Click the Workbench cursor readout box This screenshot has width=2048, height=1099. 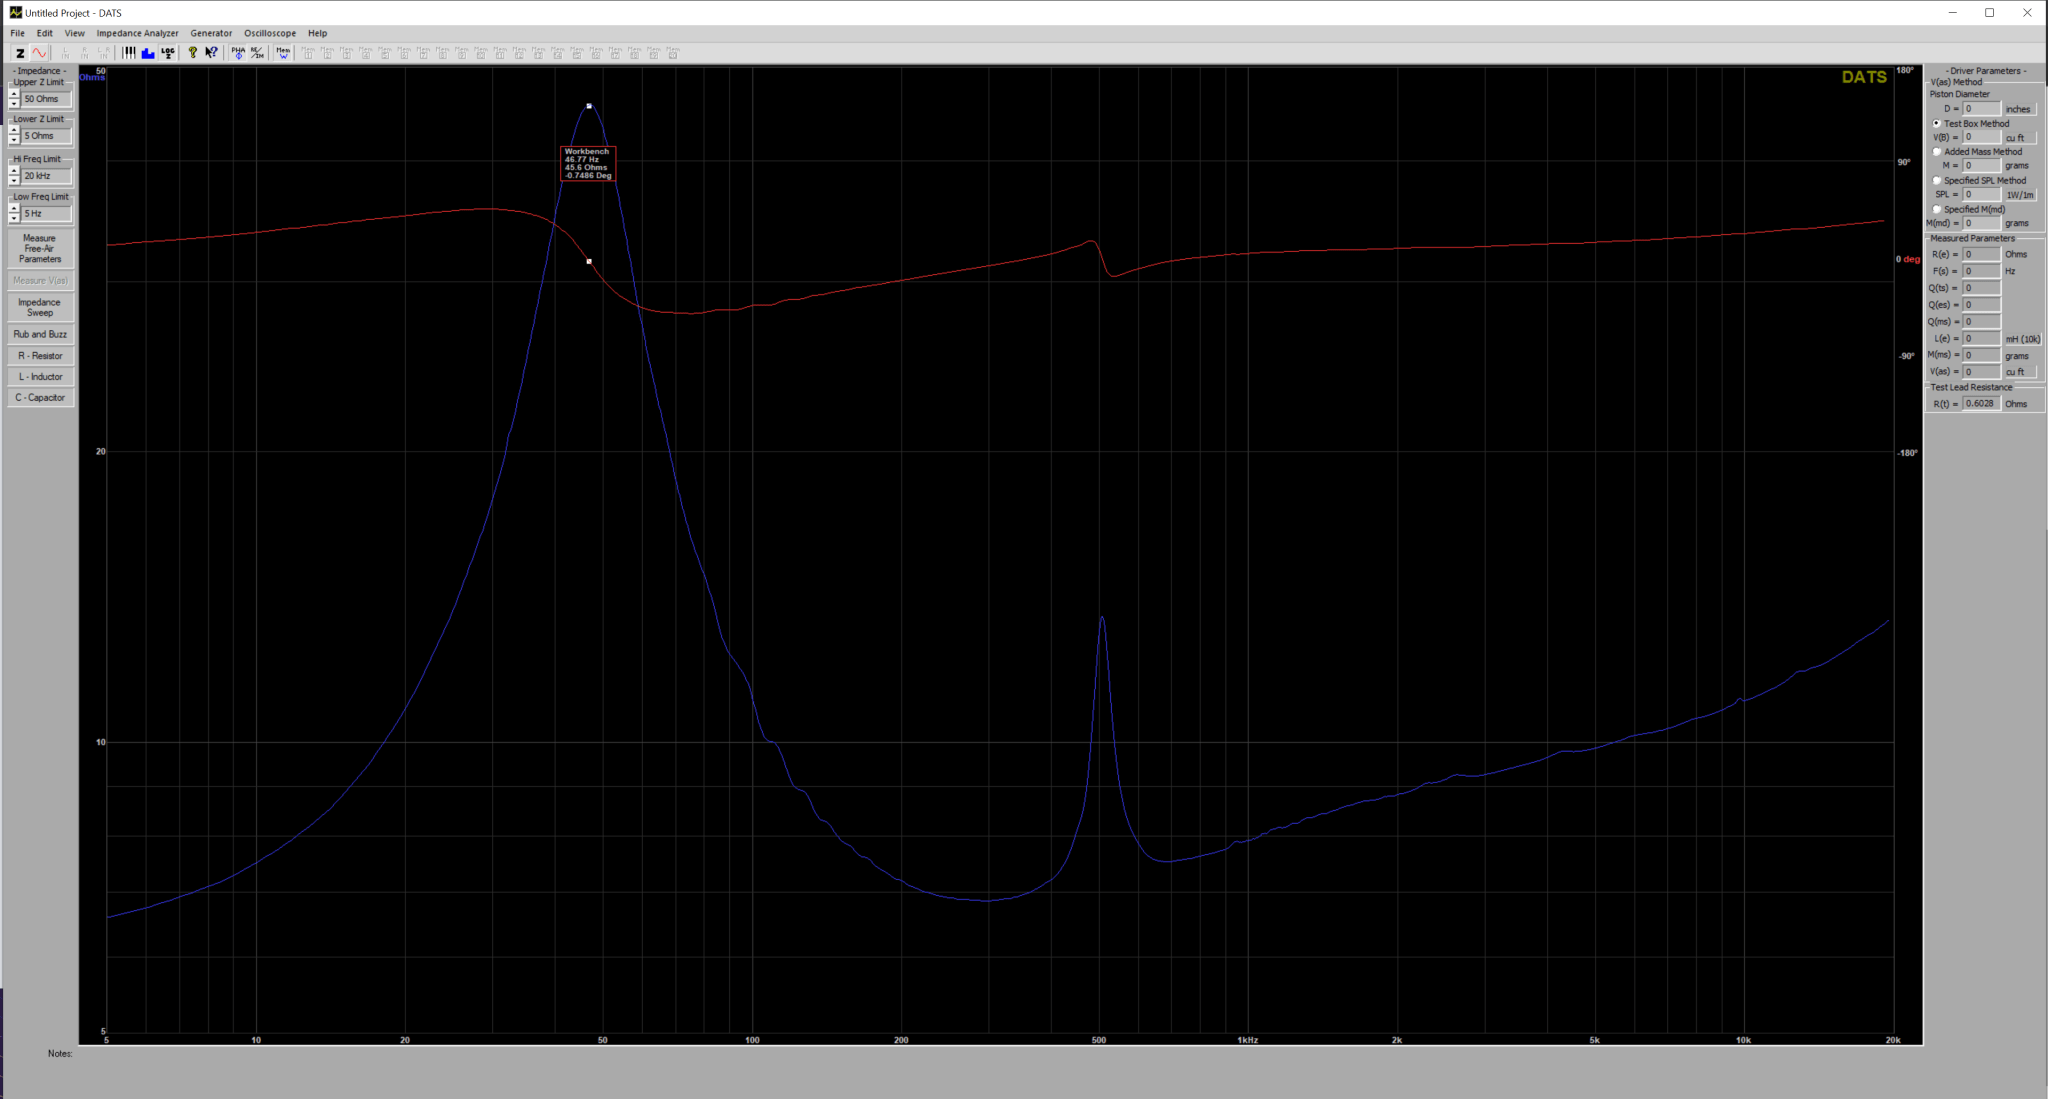[x=588, y=164]
